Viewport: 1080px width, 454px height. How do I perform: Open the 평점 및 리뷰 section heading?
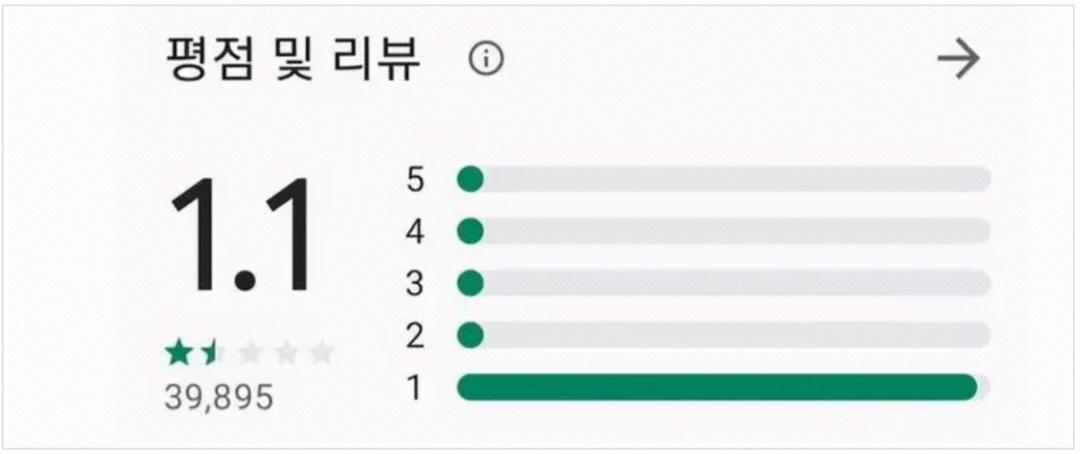[x=293, y=61]
